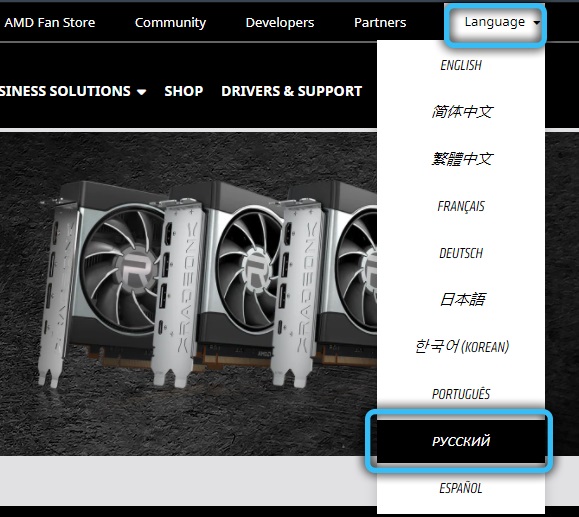Viewport: 579px width, 517px height.
Task: Open the Partners link
Action: (x=380, y=23)
